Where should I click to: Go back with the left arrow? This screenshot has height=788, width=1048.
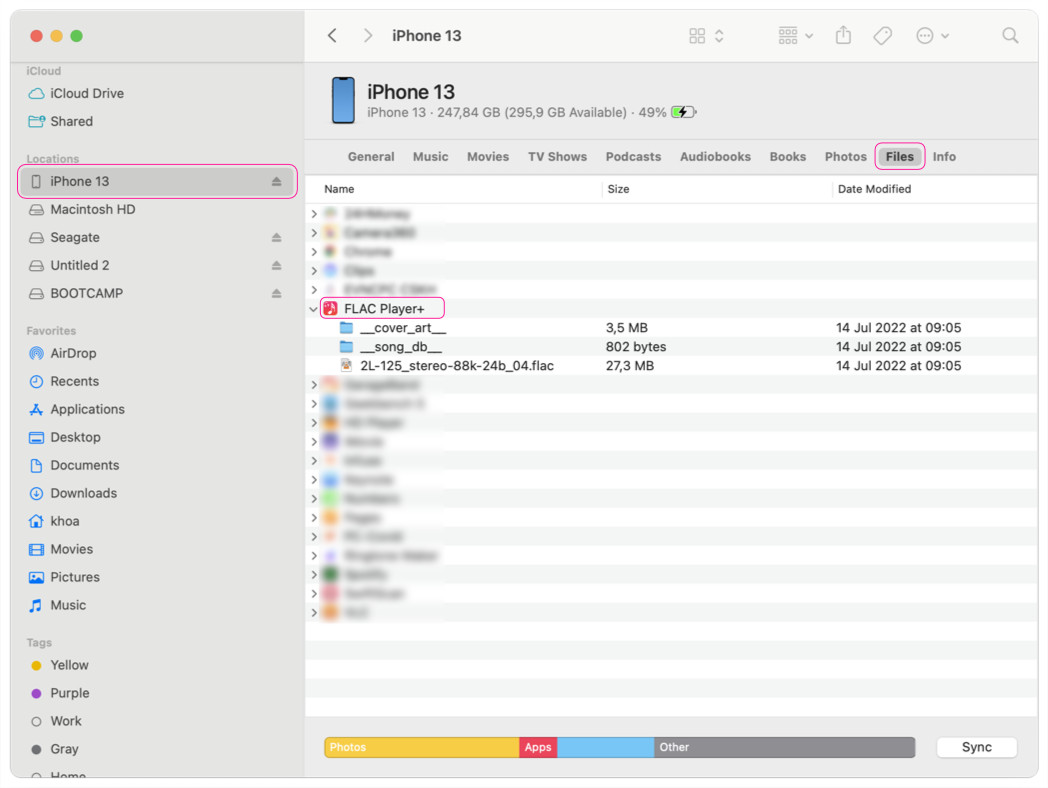[333, 36]
